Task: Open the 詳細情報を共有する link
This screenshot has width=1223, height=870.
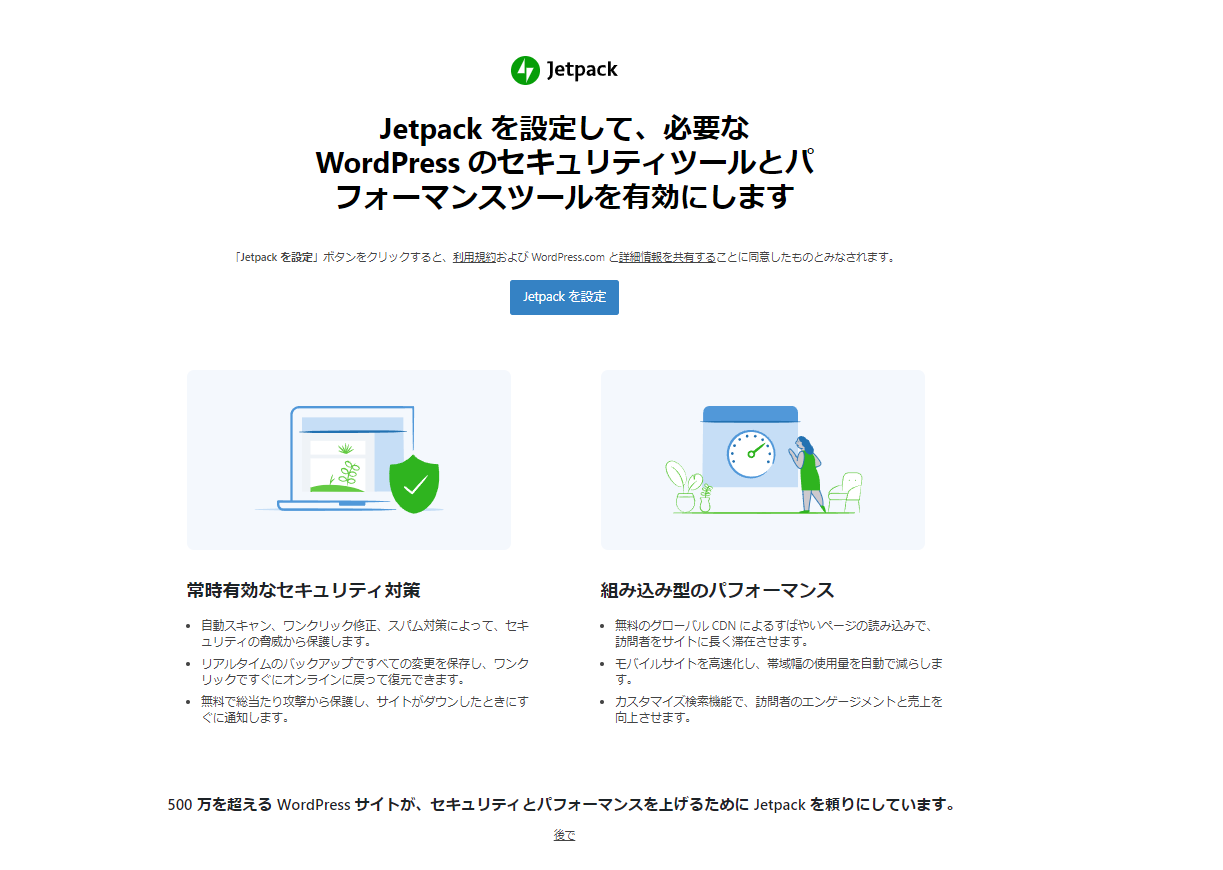Action: tap(667, 257)
